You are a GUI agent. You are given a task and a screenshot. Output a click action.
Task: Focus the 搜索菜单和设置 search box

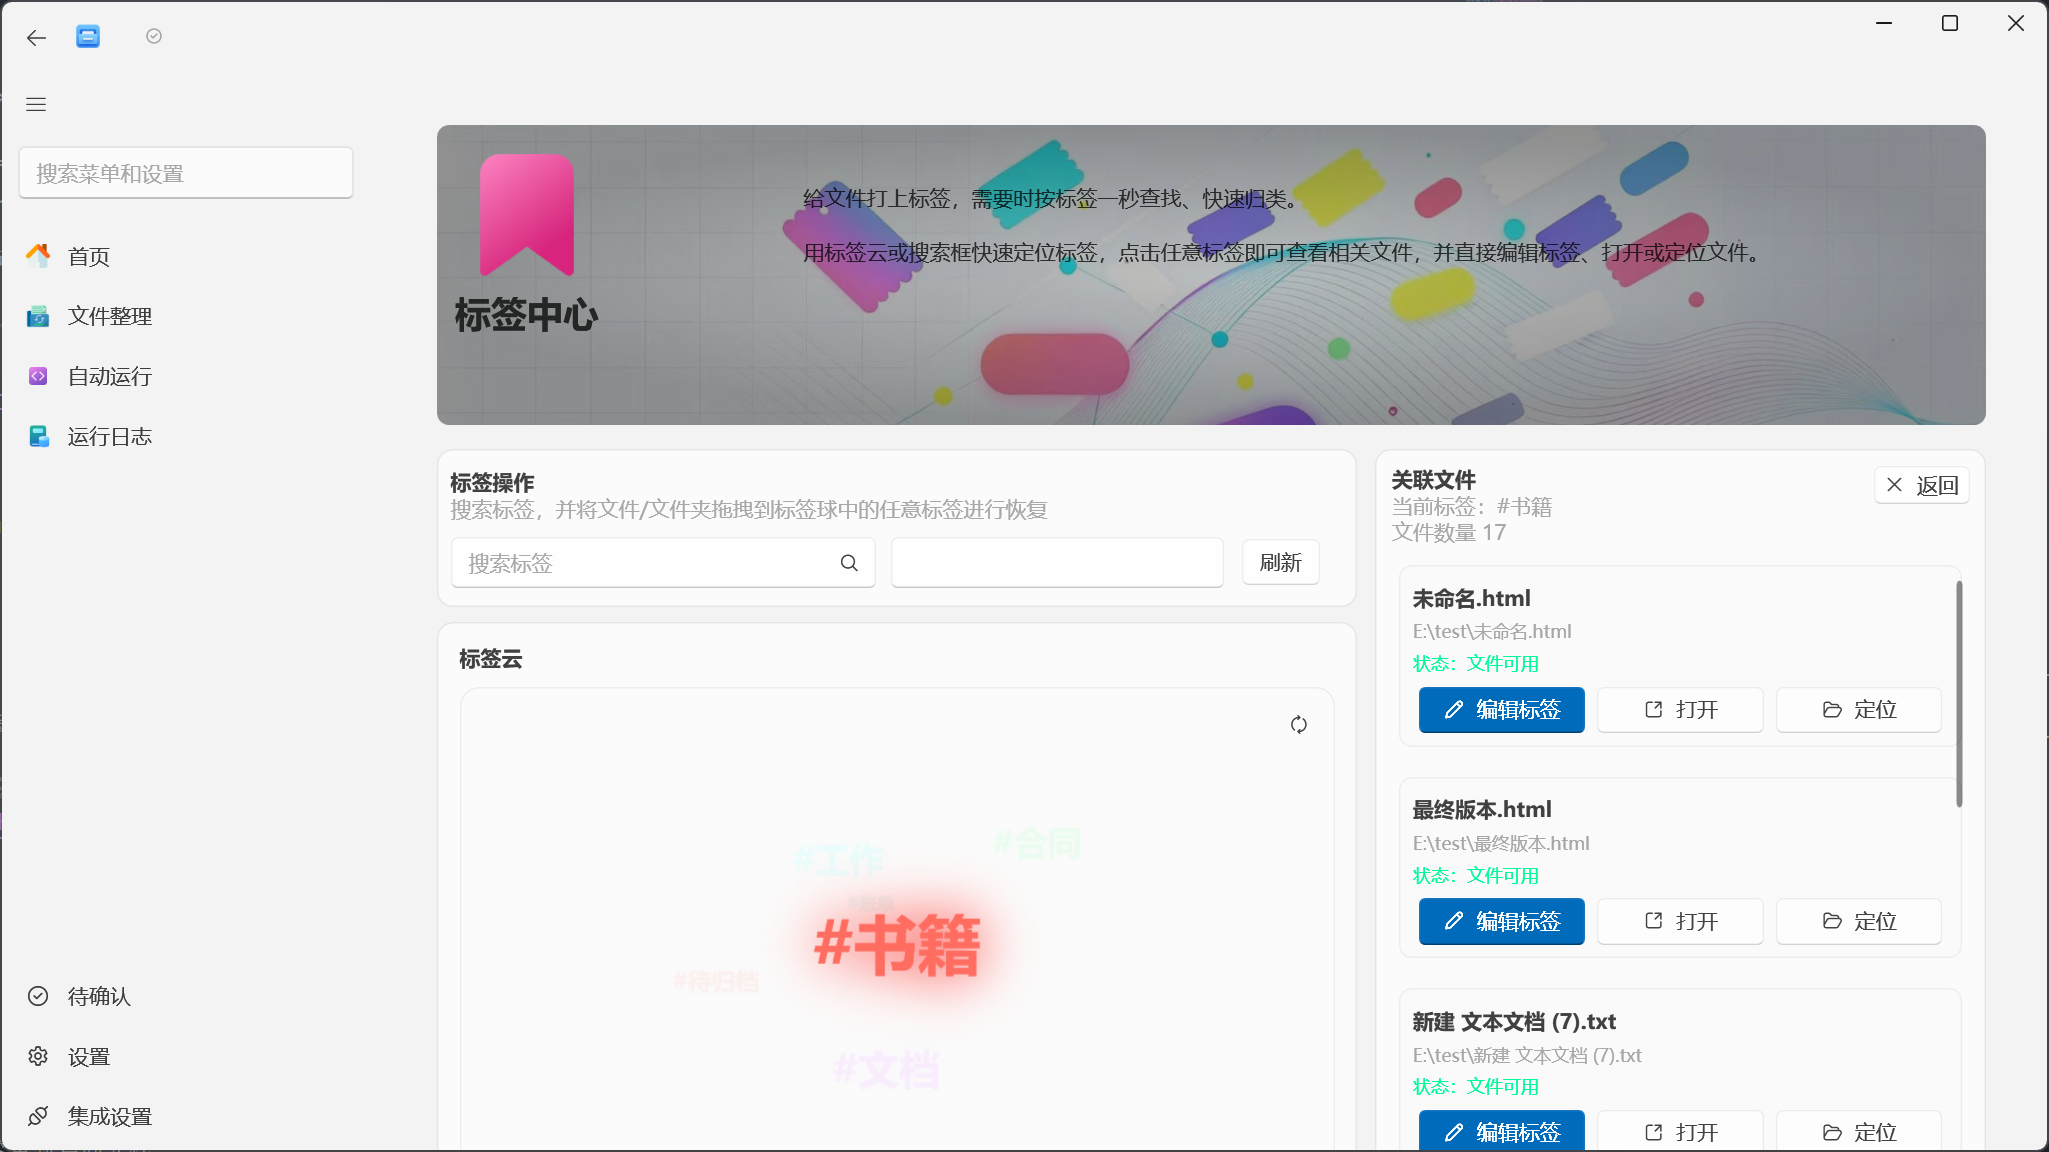tap(186, 173)
